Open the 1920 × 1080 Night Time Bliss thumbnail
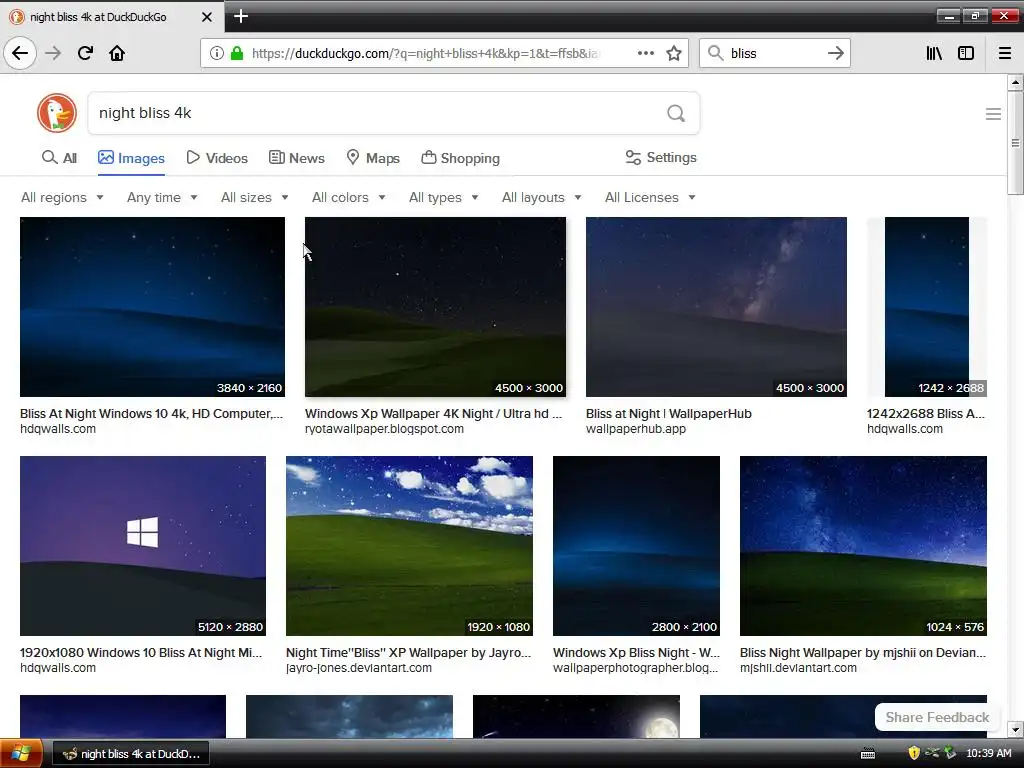This screenshot has height=768, width=1024. [409, 546]
